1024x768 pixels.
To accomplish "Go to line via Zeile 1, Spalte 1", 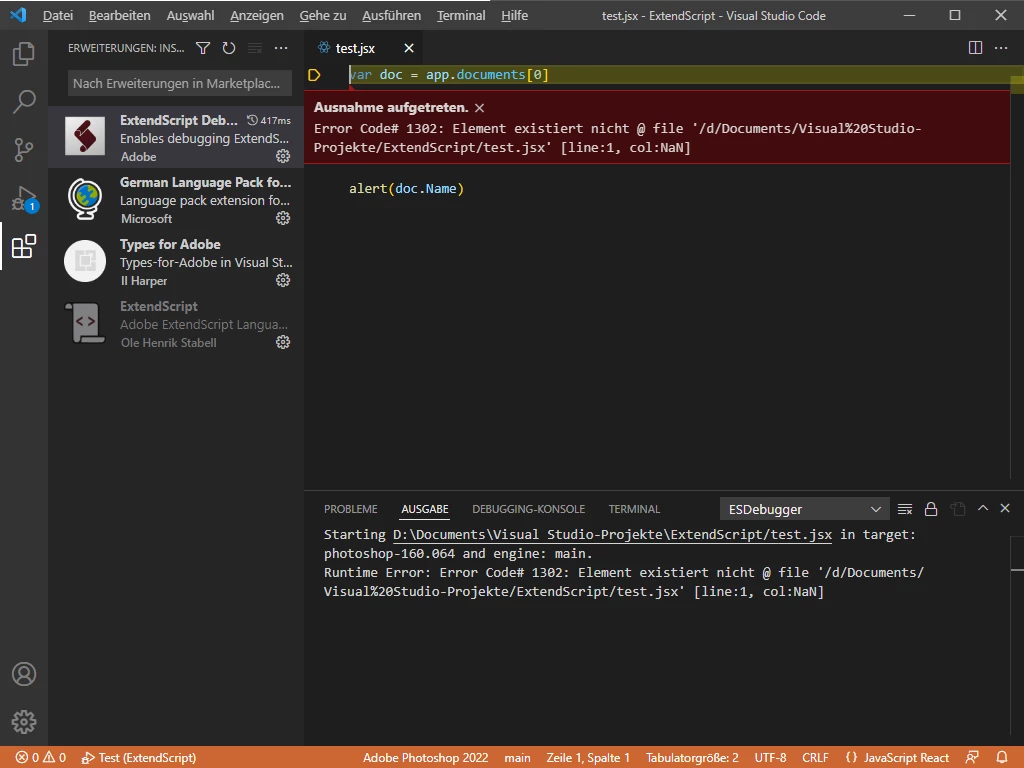I will coord(588,758).
